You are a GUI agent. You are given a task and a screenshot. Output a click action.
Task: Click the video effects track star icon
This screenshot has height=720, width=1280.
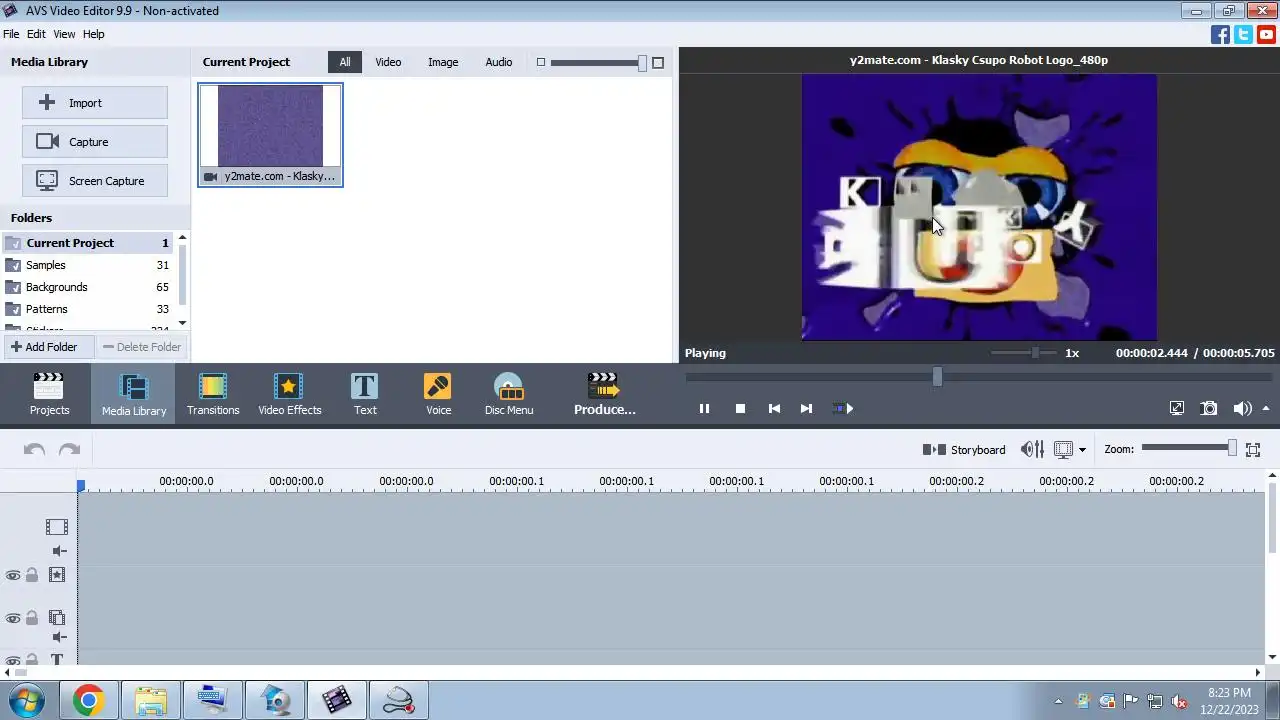click(57, 575)
